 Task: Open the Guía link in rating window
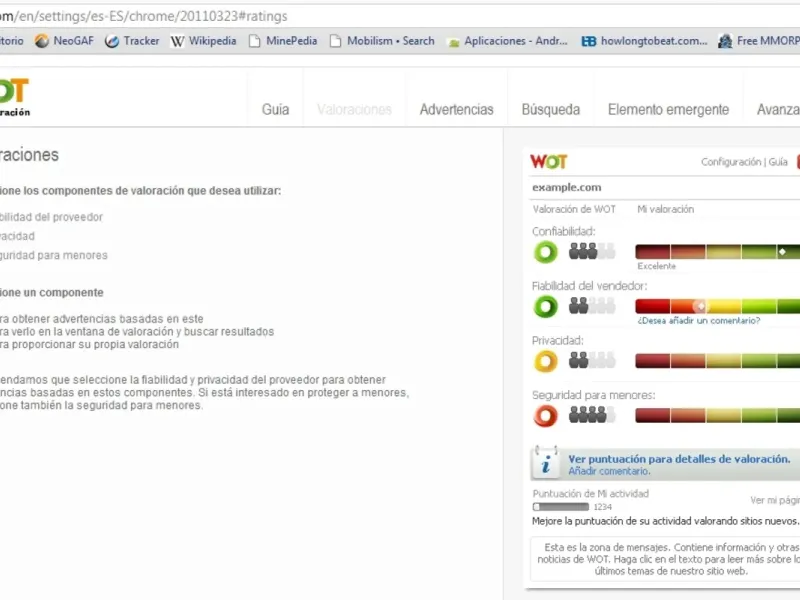click(x=778, y=162)
